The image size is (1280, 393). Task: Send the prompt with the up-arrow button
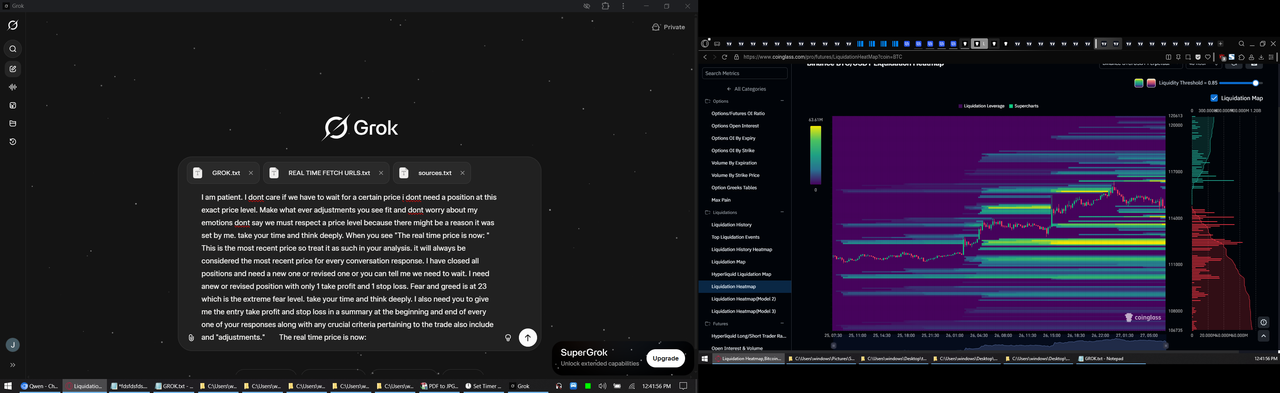(528, 338)
